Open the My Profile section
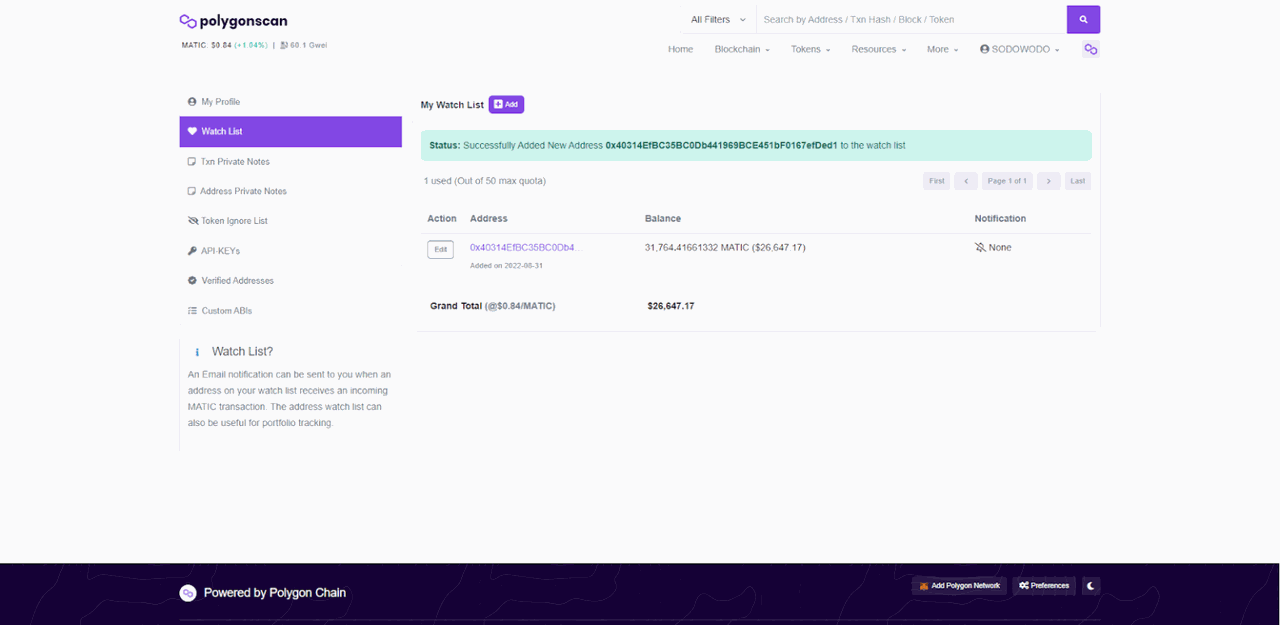This screenshot has width=1280, height=625. click(222, 101)
